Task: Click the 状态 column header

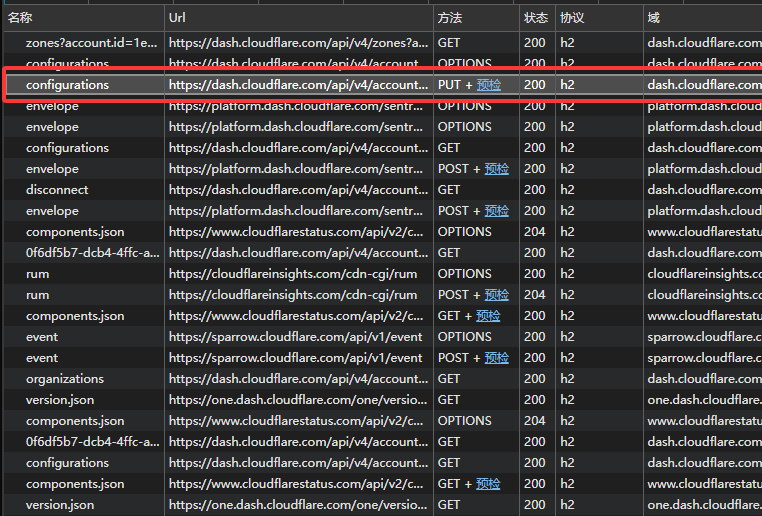Action: point(536,18)
